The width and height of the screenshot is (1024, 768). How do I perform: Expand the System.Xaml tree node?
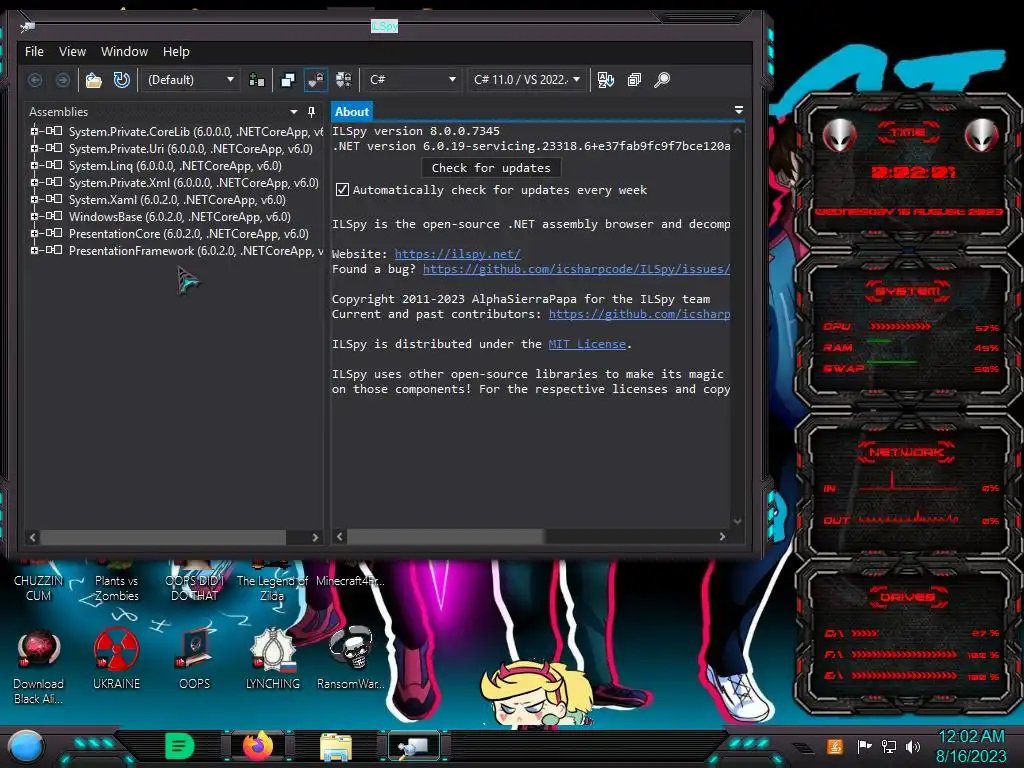[x=34, y=199]
